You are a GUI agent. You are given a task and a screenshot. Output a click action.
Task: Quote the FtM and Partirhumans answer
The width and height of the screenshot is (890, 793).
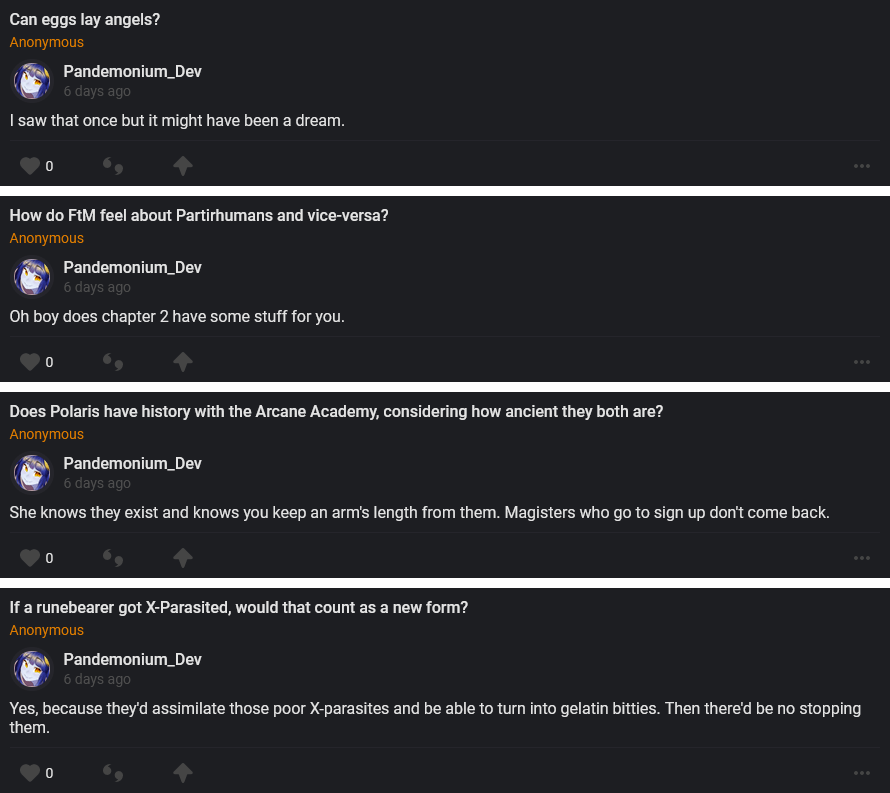pos(113,362)
